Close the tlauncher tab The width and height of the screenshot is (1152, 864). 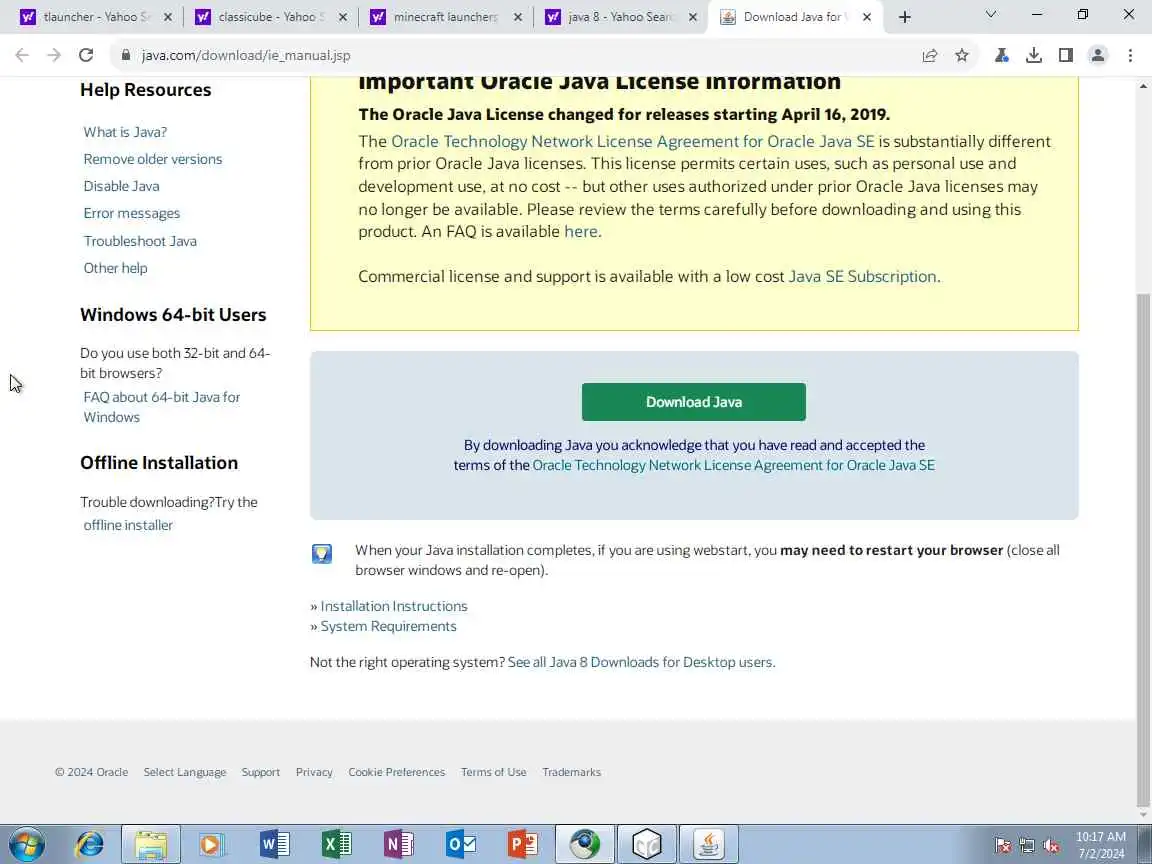pyautogui.click(x=168, y=17)
